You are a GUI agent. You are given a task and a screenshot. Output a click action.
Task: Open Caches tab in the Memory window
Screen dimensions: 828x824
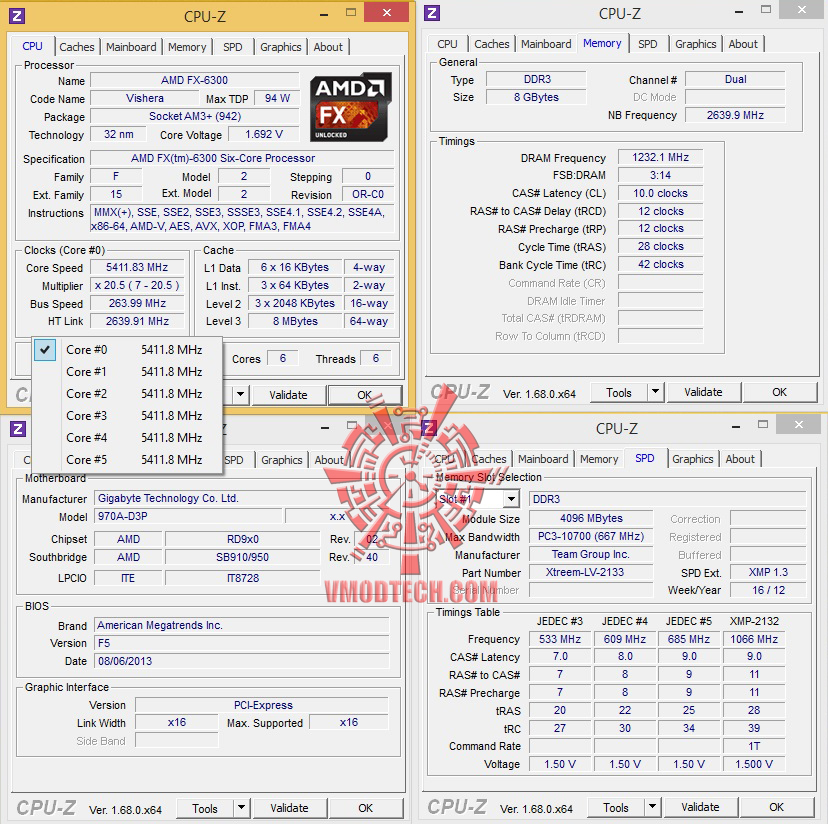tap(492, 44)
